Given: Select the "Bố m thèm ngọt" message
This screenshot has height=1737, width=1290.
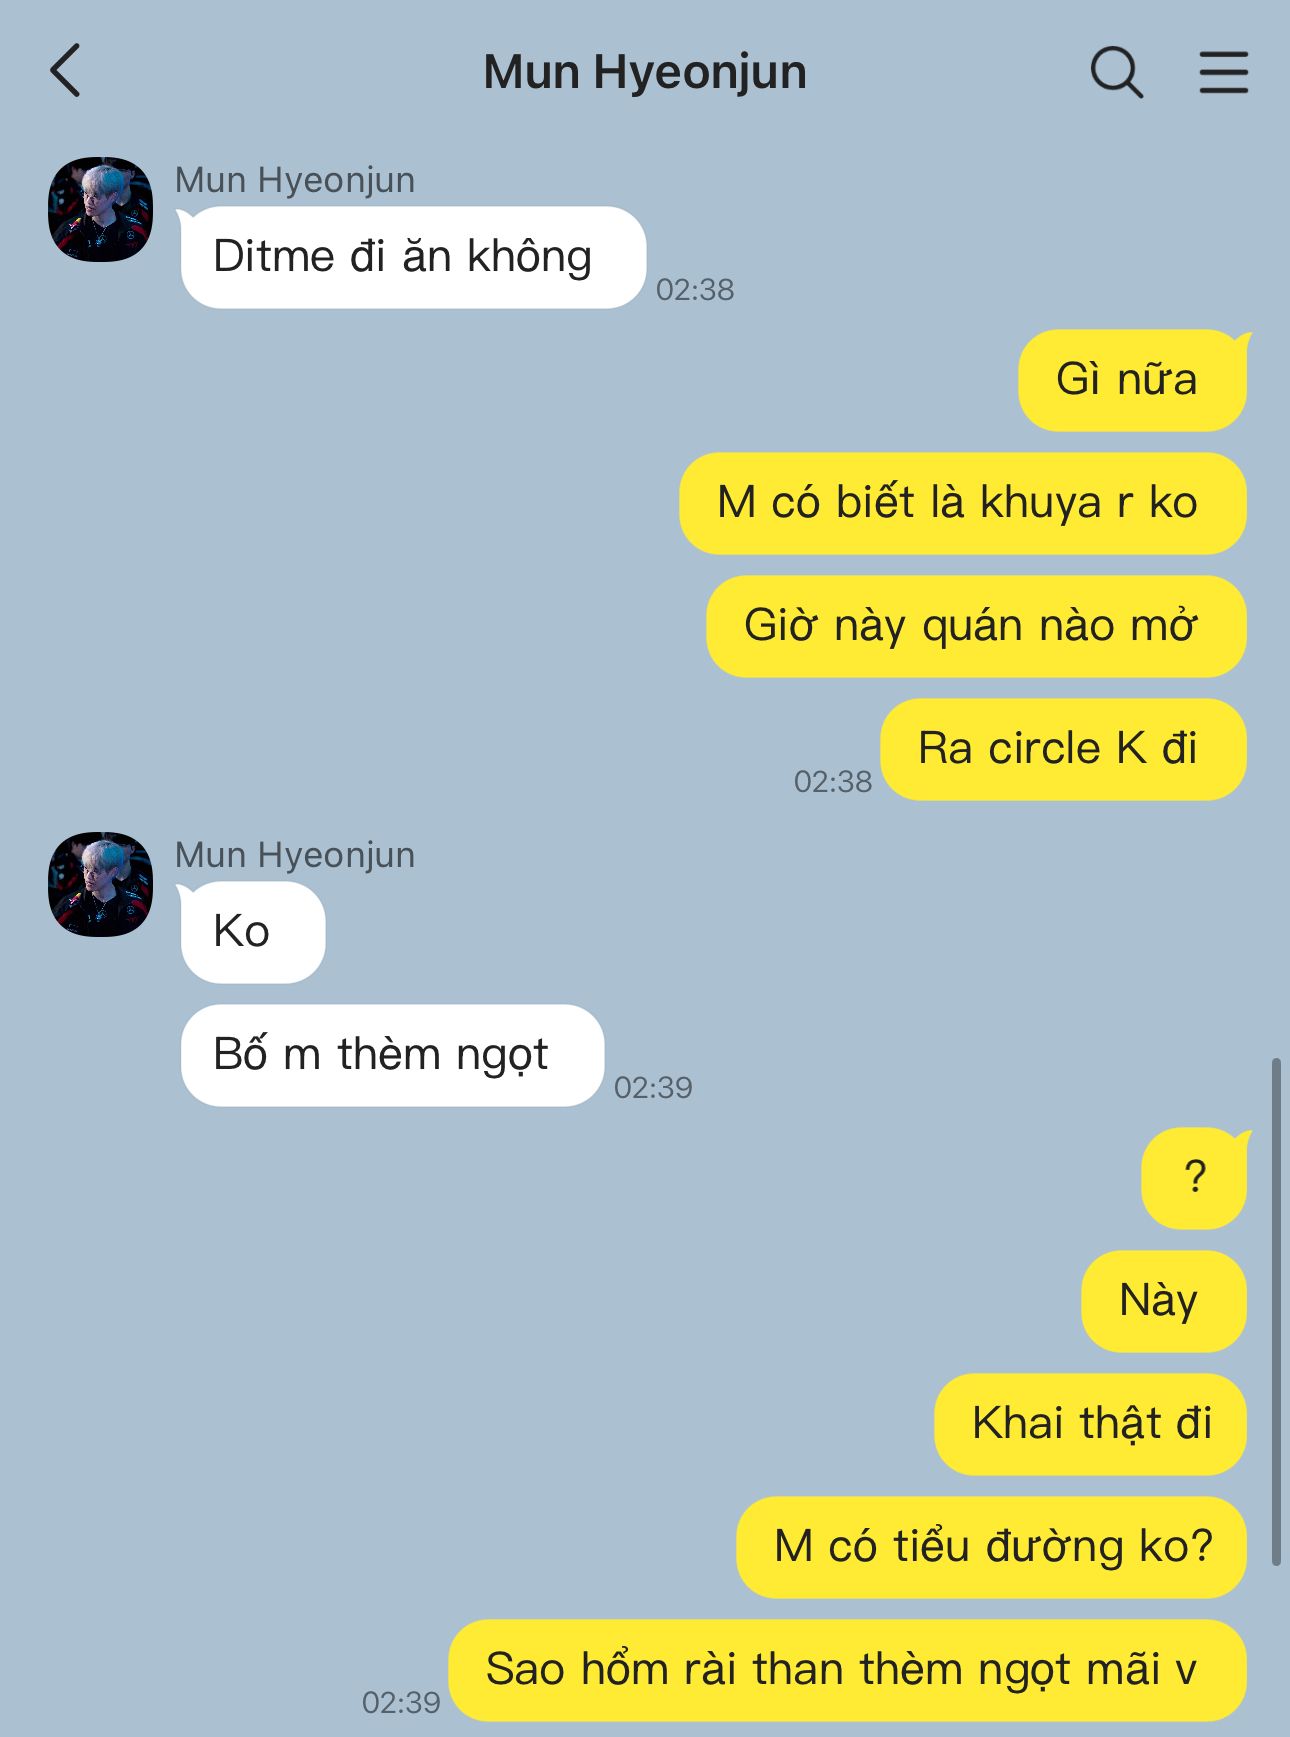Looking at the screenshot, I should click(x=392, y=1055).
